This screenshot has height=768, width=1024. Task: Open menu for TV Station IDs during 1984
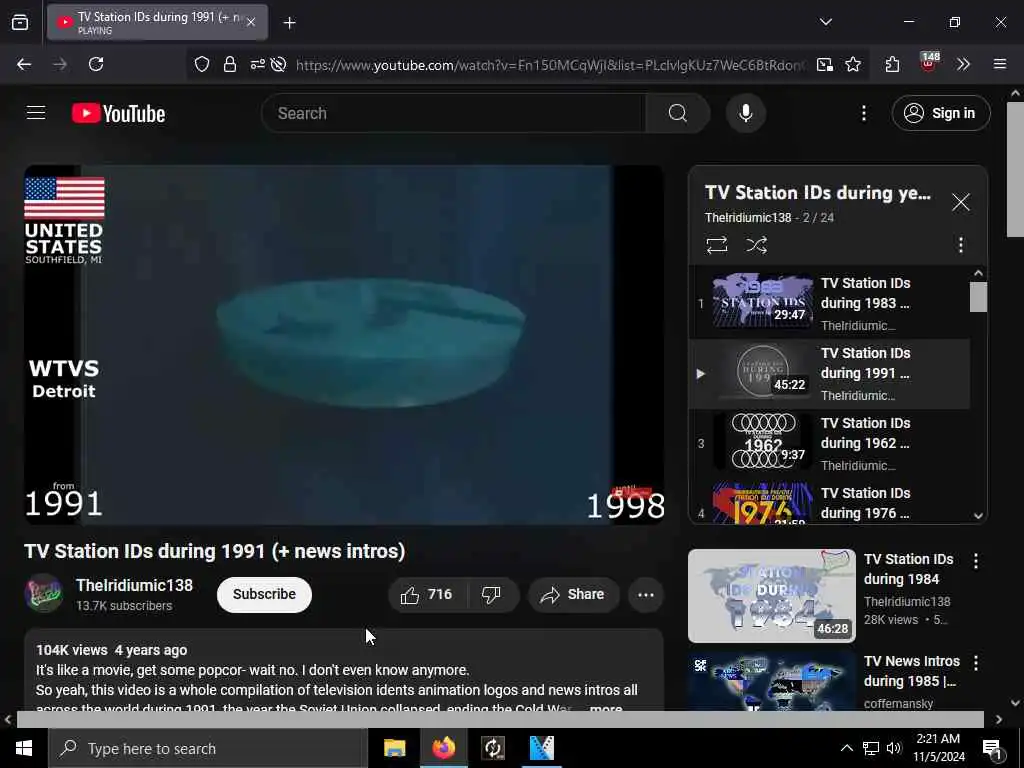click(x=975, y=560)
